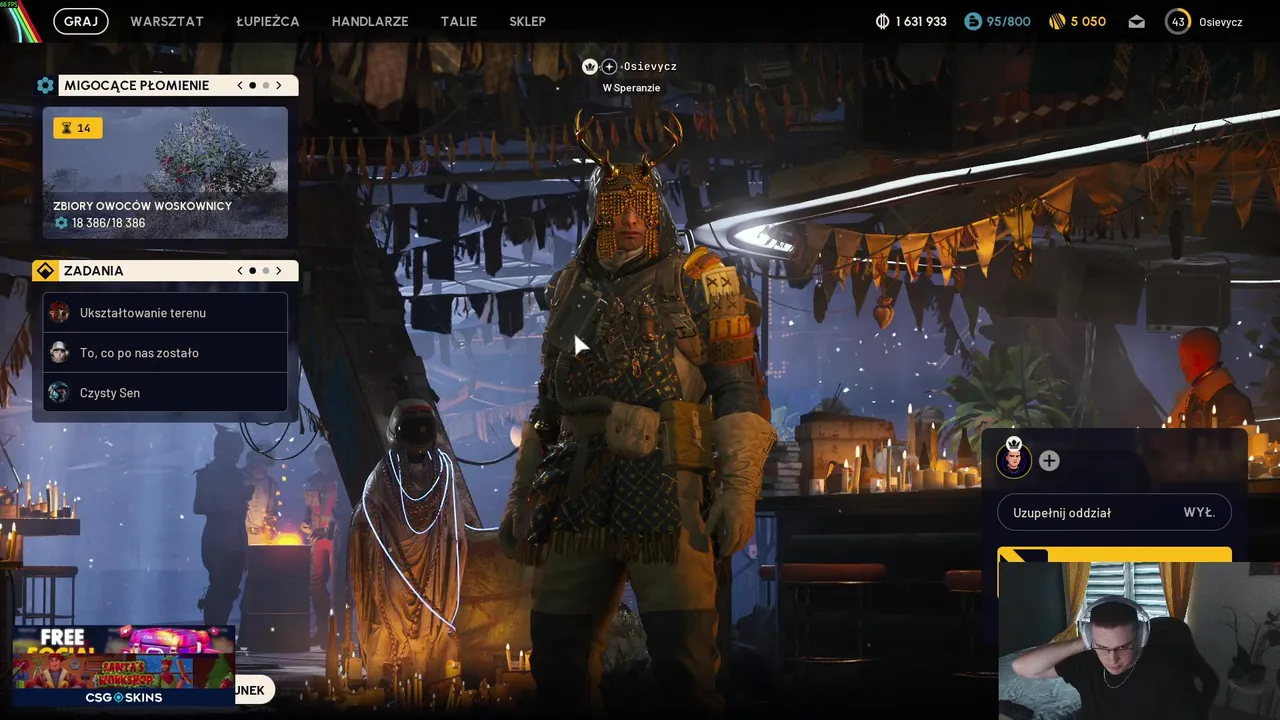Click the Osievycz nameplate above the character
The height and width of the screenshot is (720, 1280).
click(650, 66)
